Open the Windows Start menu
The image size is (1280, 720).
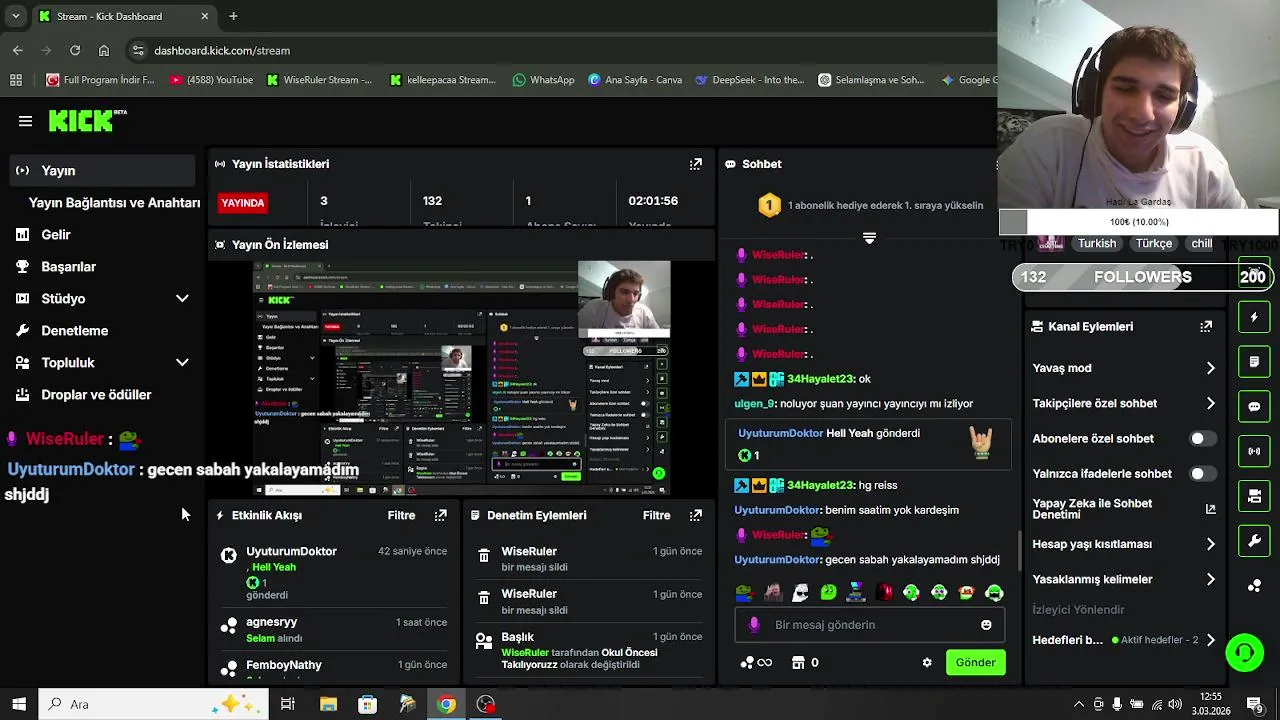(x=19, y=705)
